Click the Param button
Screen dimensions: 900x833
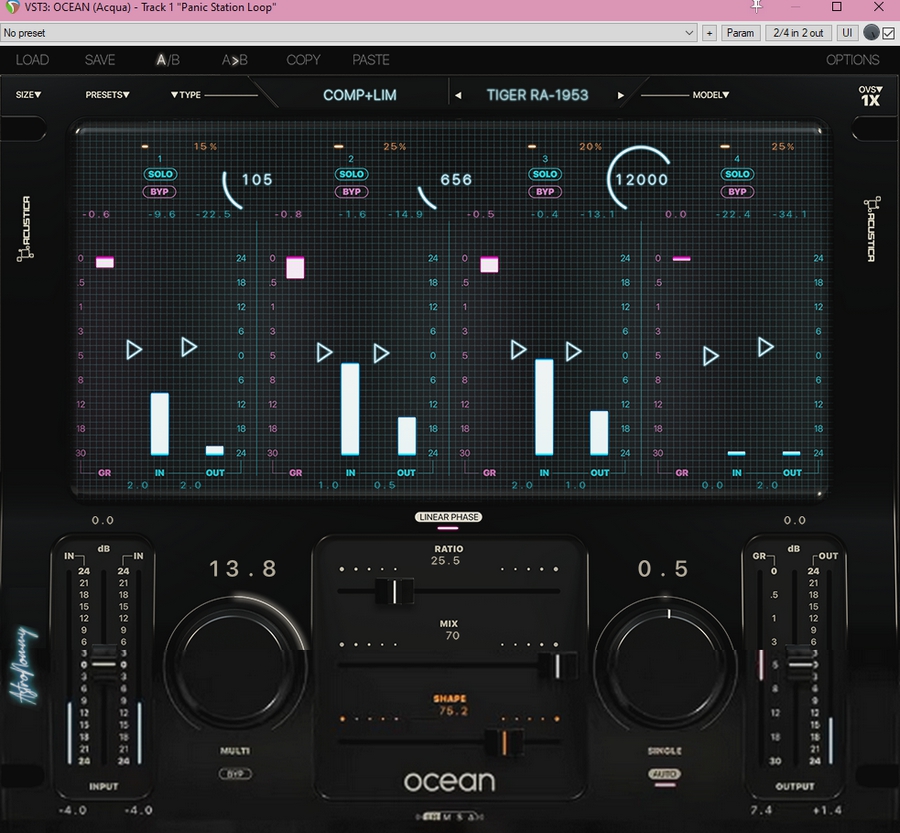(x=740, y=33)
